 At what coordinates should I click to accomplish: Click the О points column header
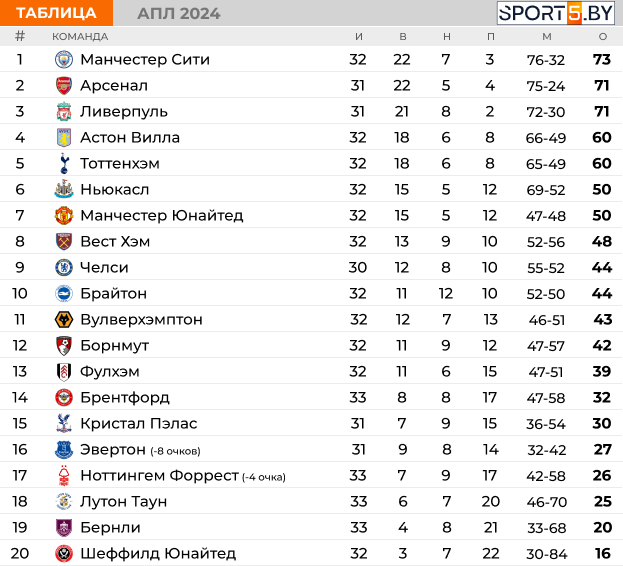[x=603, y=37]
